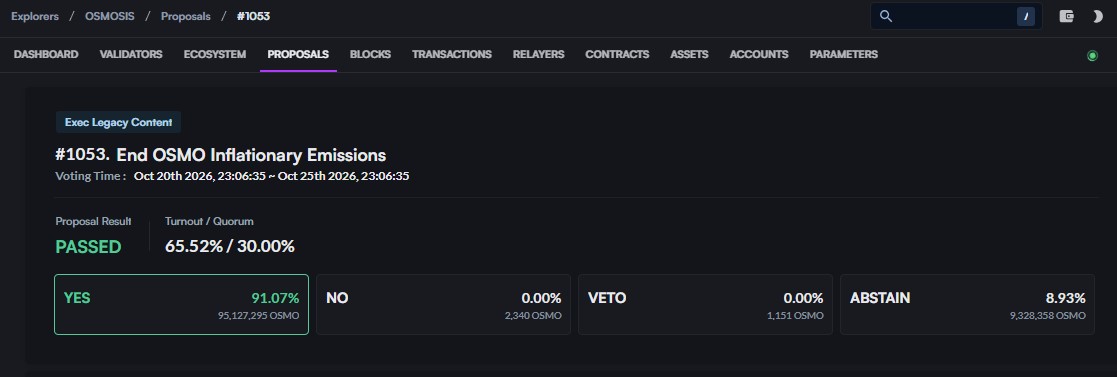Screen dimensions: 1117x377
Task: Click the wallet icon in header
Action: pyautogui.click(x=1066, y=16)
